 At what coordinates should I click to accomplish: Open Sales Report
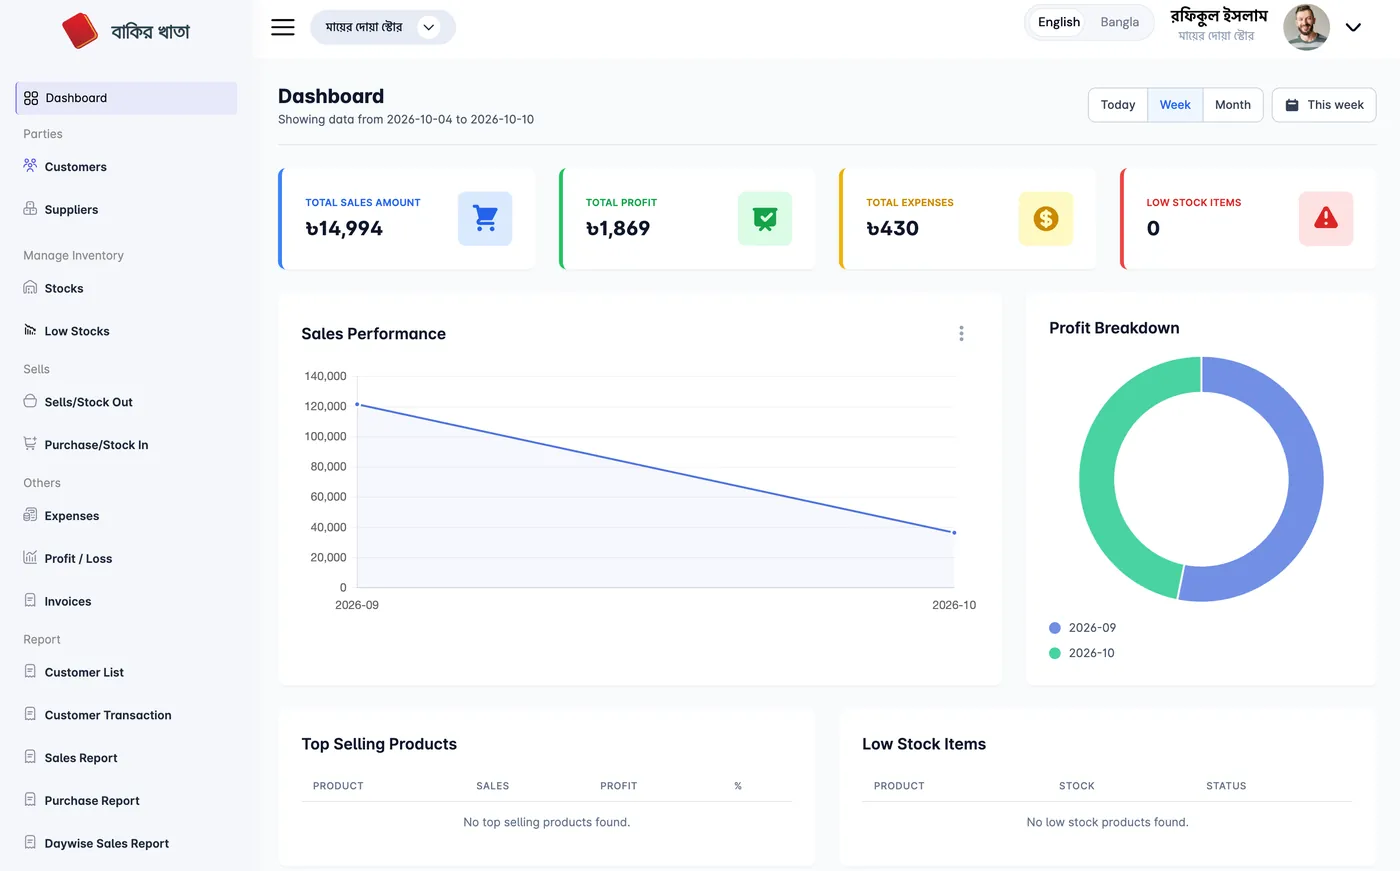tap(81, 758)
